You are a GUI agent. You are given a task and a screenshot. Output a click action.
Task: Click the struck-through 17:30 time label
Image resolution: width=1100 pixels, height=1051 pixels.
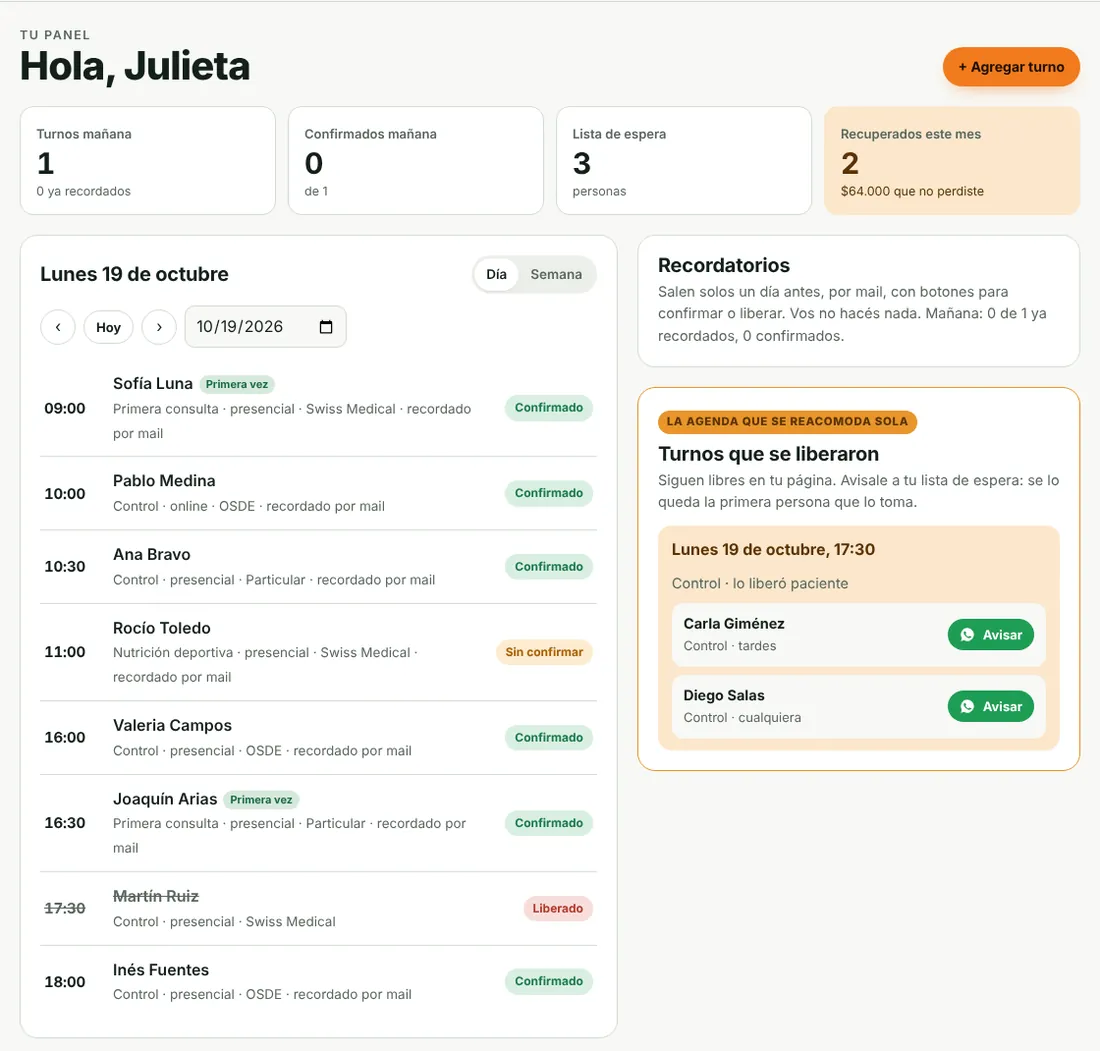pos(65,909)
